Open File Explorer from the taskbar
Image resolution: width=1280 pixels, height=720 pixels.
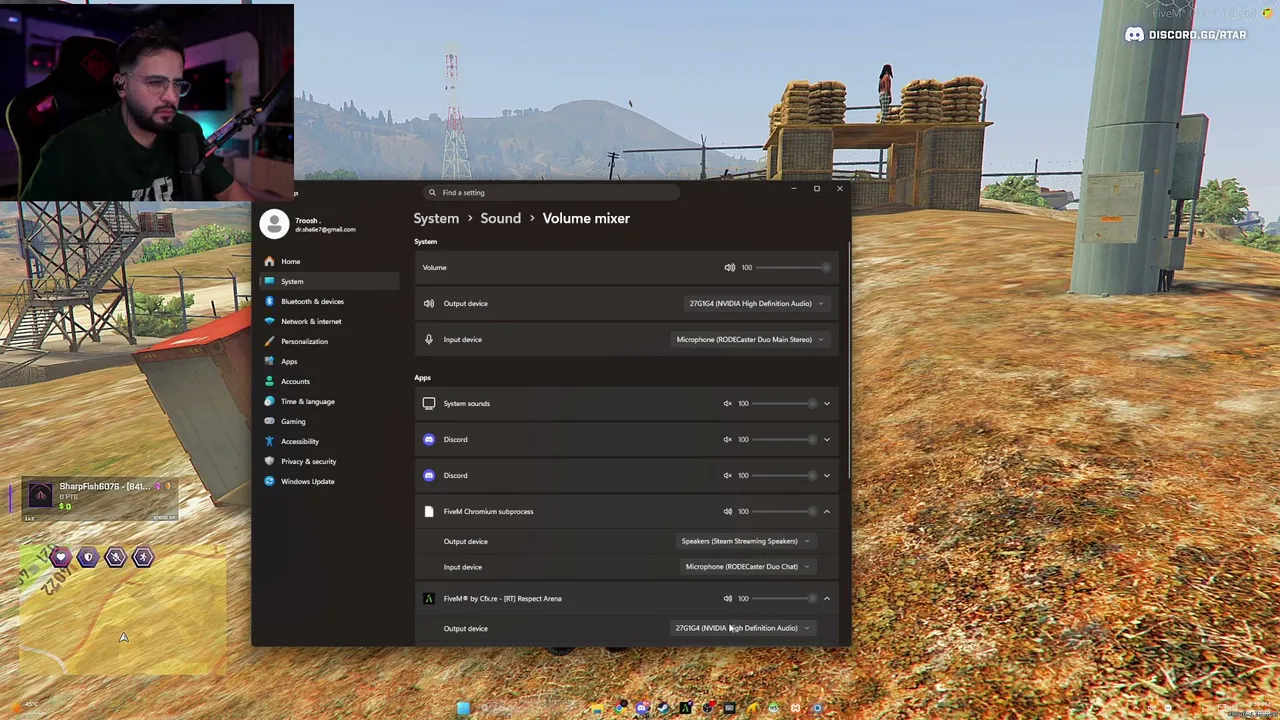click(x=597, y=709)
